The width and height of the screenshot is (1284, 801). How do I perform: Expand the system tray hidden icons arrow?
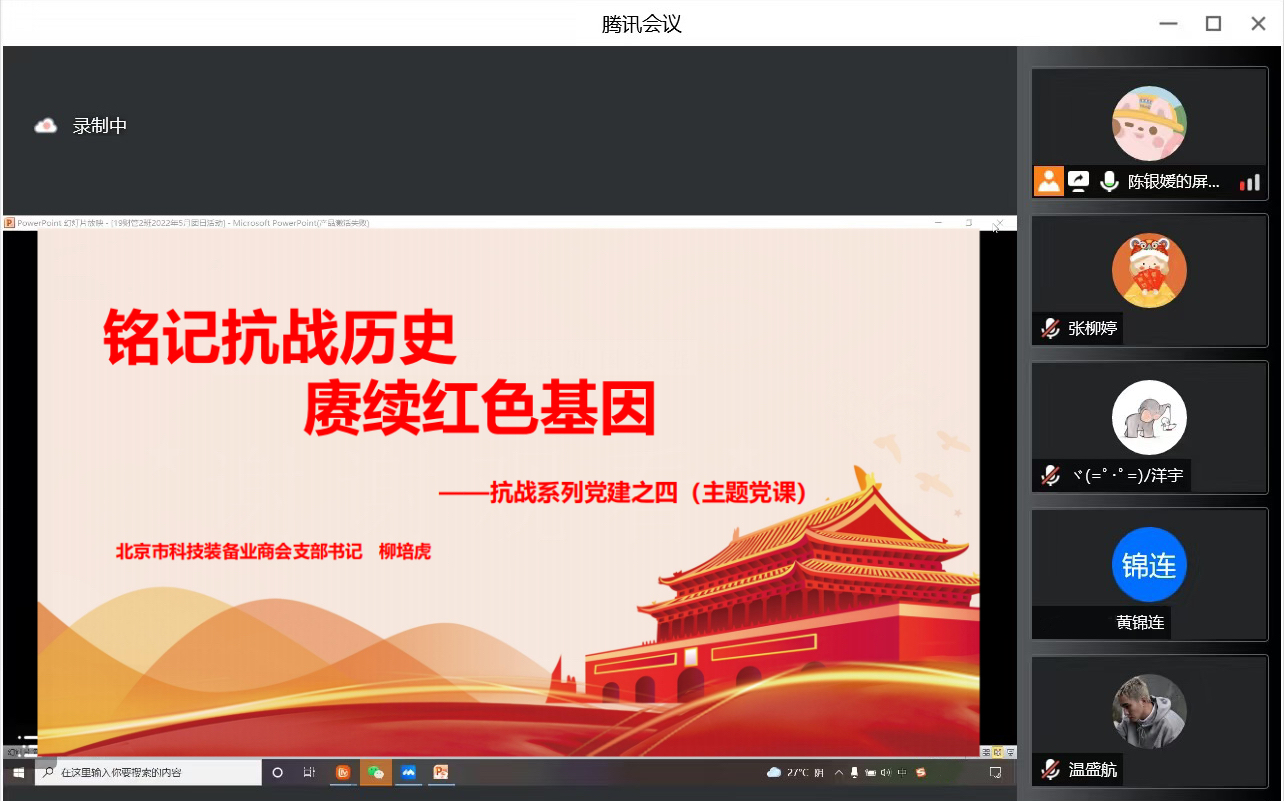(838, 772)
